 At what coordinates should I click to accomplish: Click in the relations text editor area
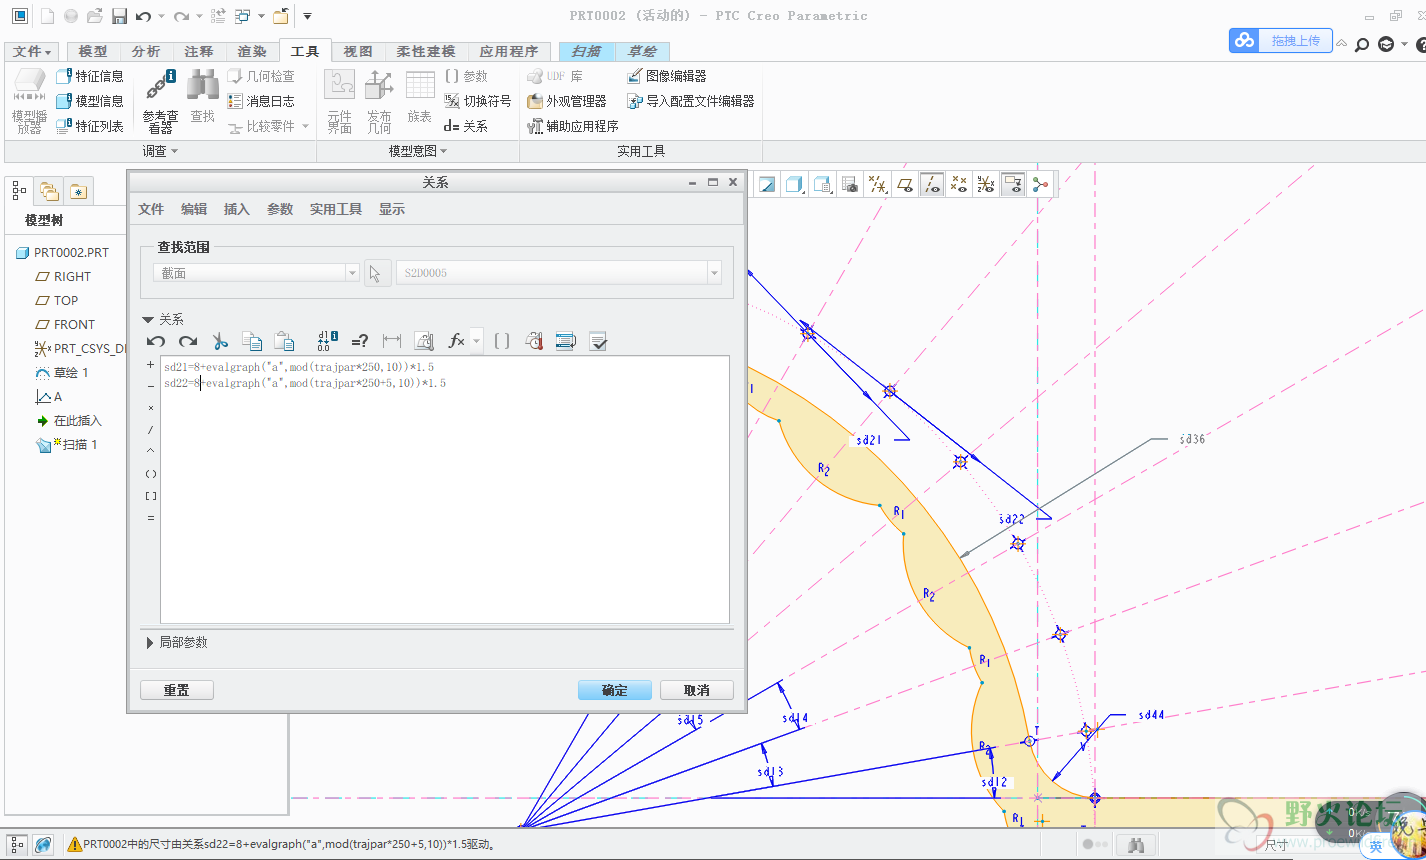pos(445,490)
